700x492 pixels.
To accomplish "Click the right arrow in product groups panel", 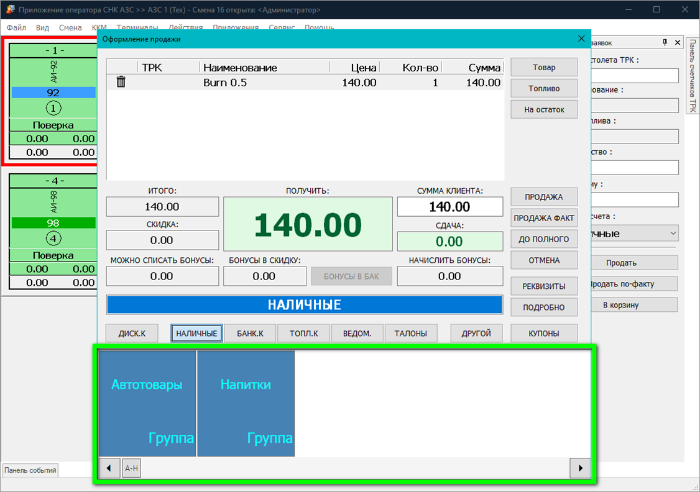I will [578, 467].
